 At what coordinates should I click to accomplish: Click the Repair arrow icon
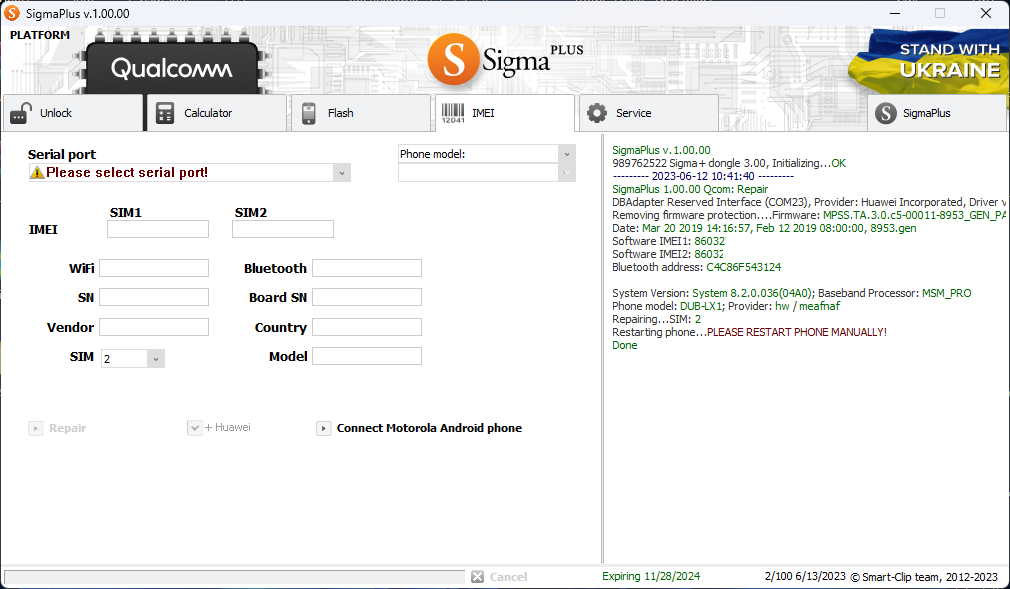coord(35,429)
